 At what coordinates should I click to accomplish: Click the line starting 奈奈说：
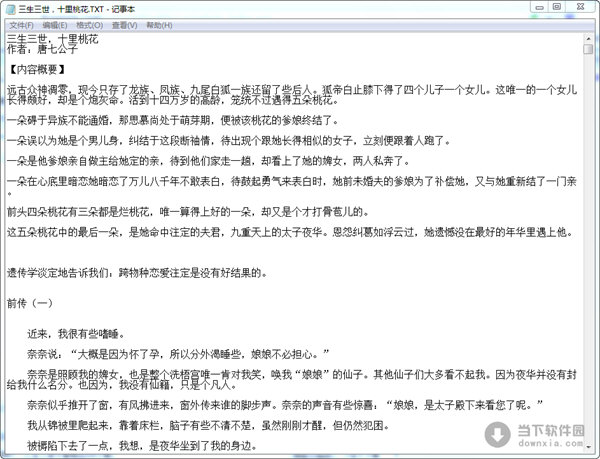(x=178, y=354)
